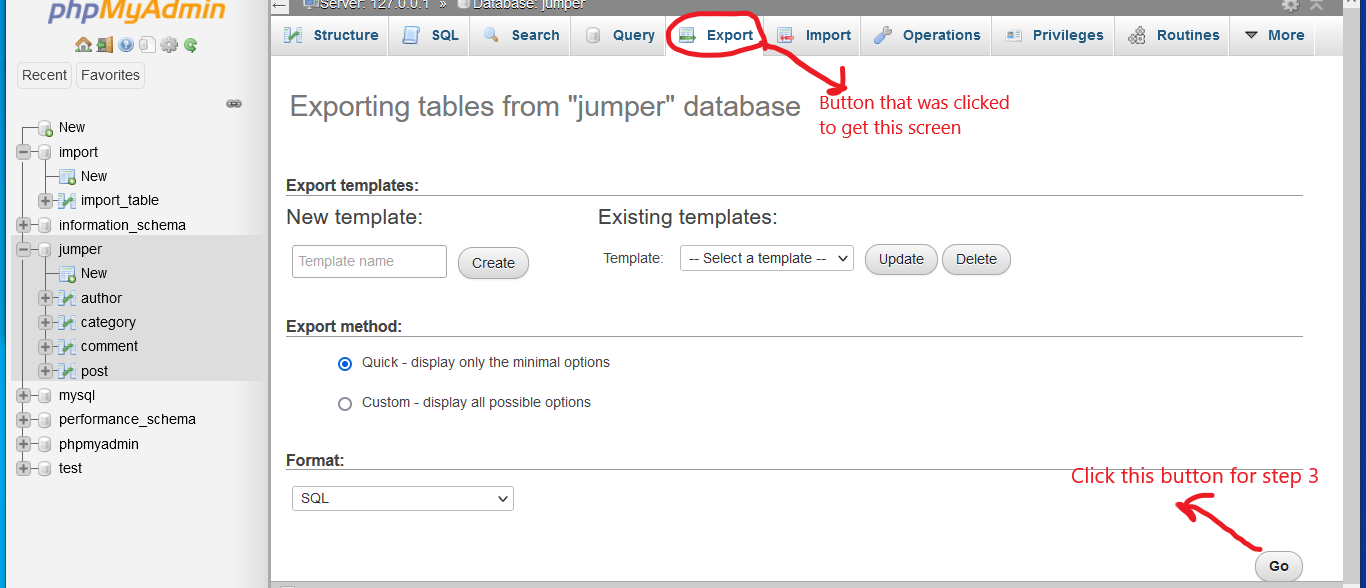Switch to the Import tab
Viewport: 1366px width, 588px height.
(814, 35)
